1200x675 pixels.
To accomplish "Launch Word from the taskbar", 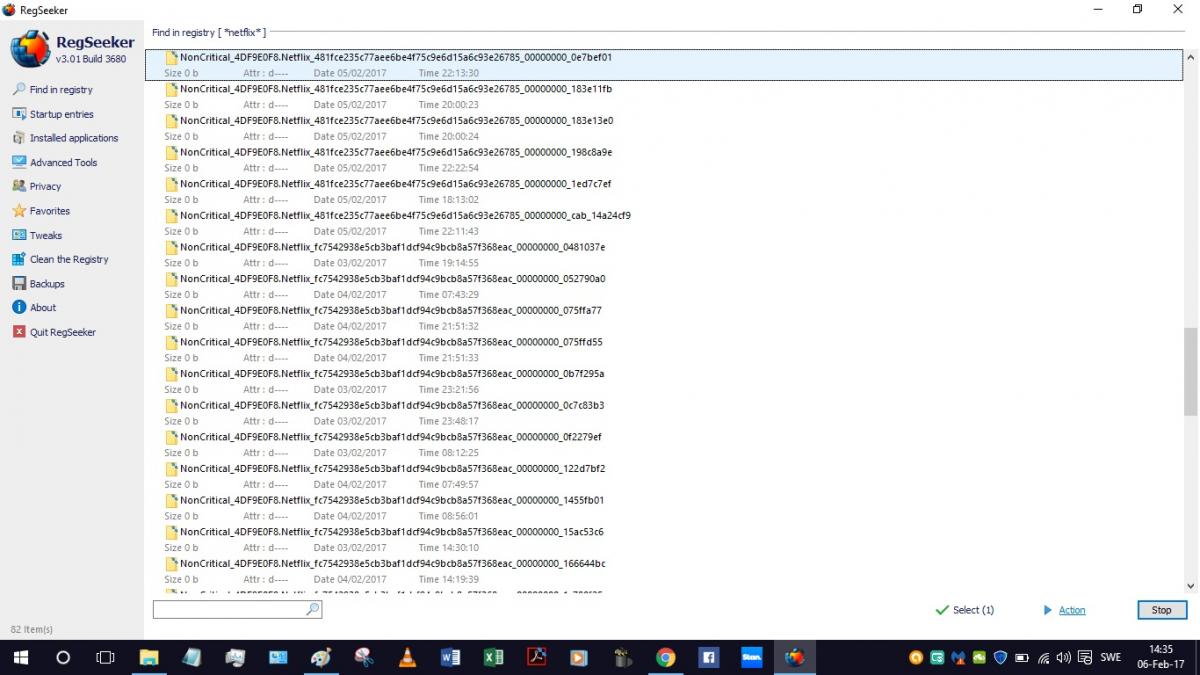I will point(450,658).
